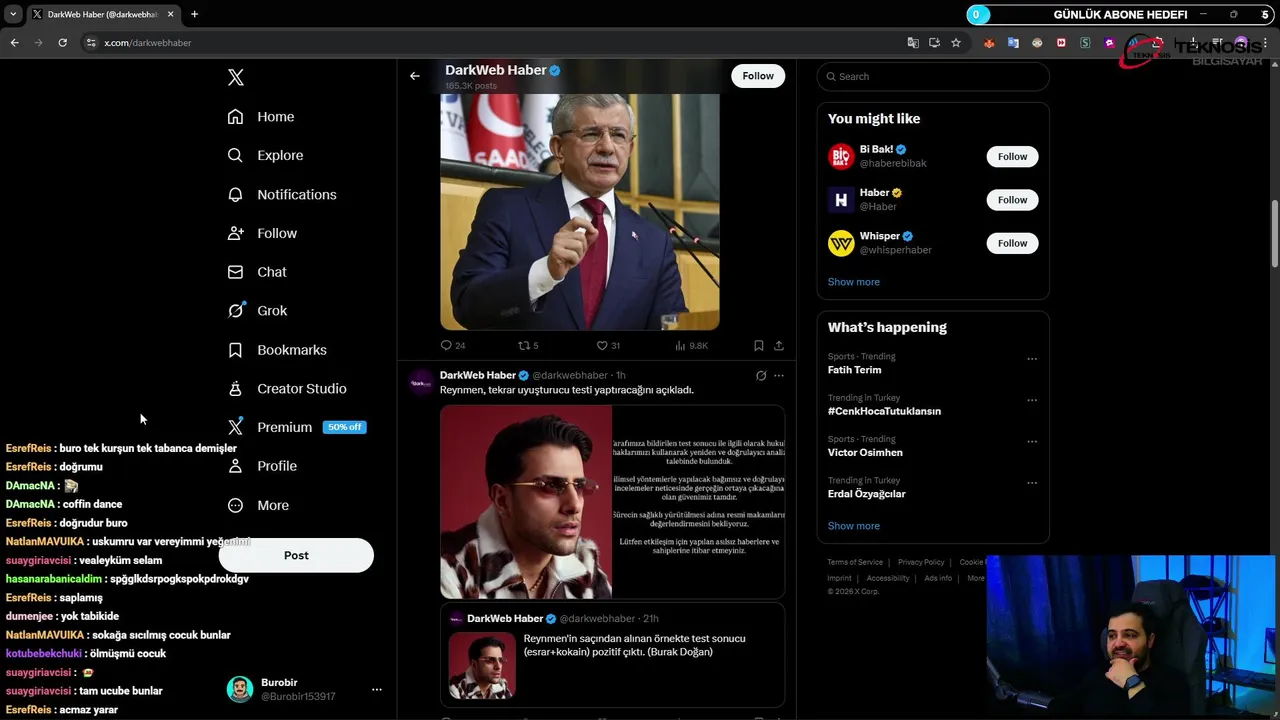
Task: Open Bi Bak! profile avatar
Action: (x=841, y=157)
